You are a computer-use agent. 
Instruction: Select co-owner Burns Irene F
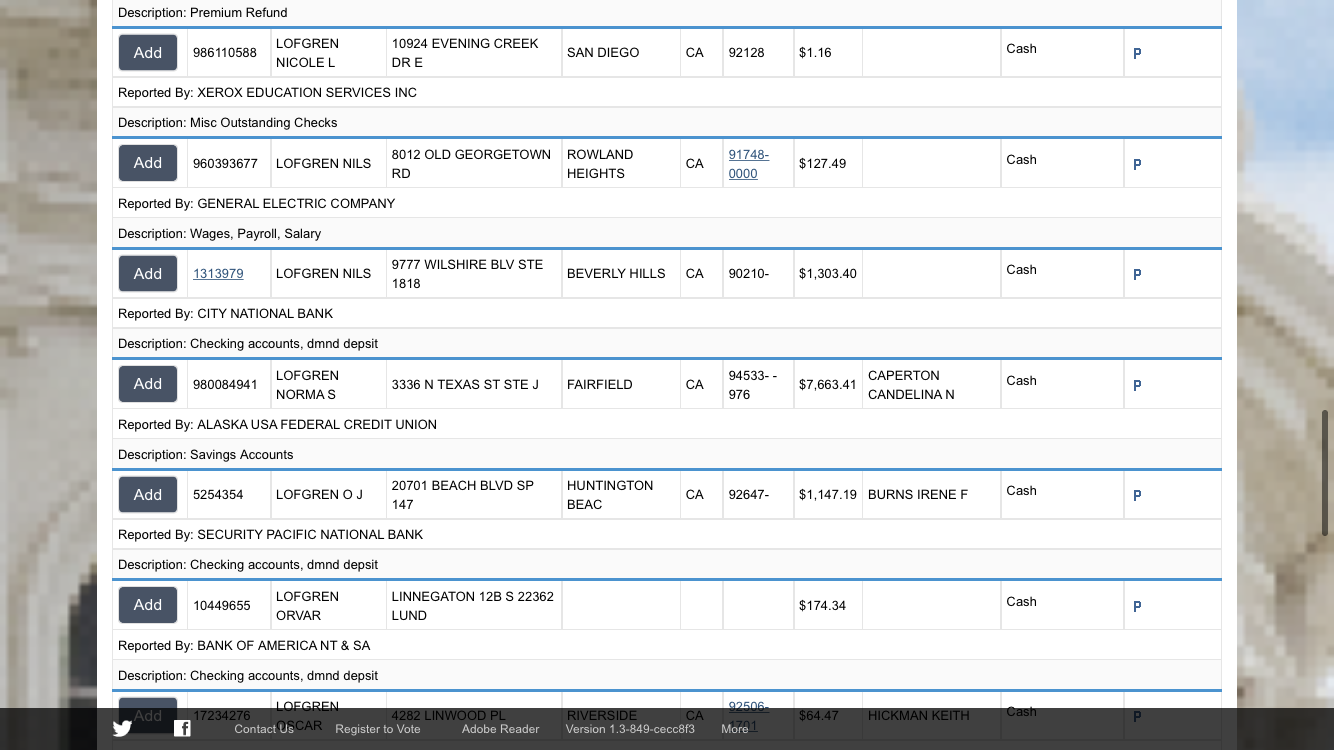click(x=918, y=495)
